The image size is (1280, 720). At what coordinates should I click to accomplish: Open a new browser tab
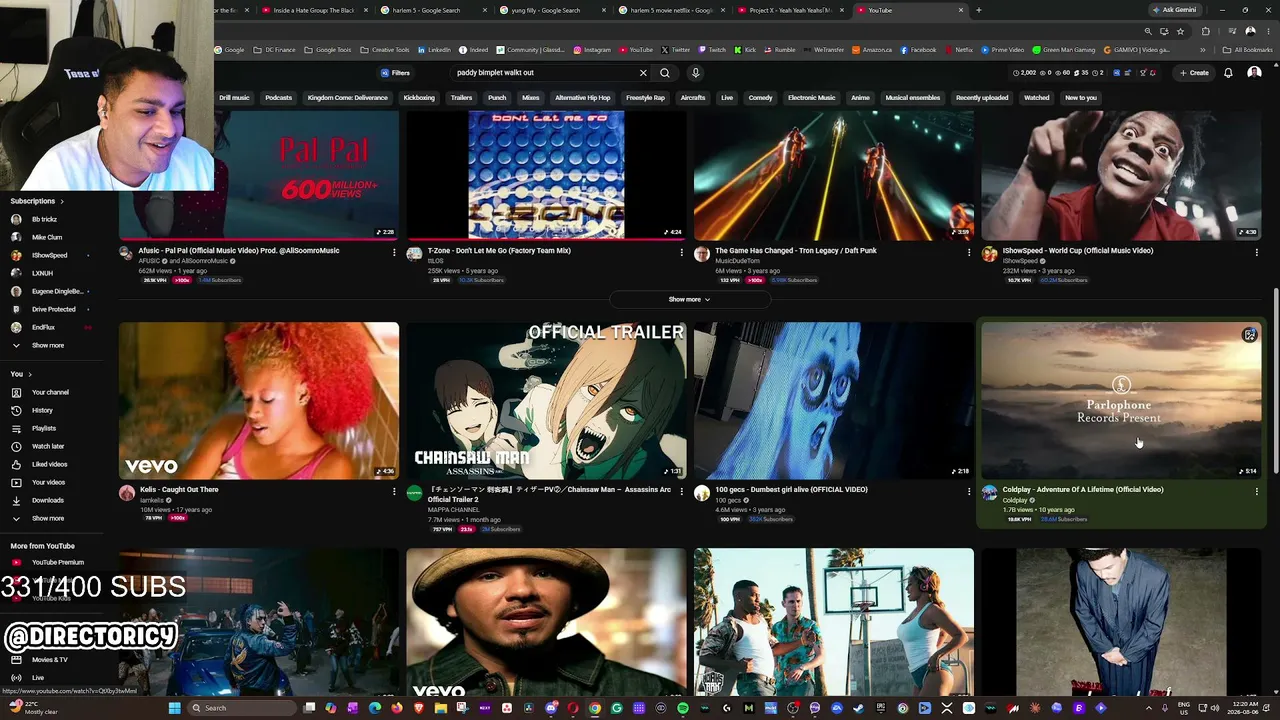point(978,10)
